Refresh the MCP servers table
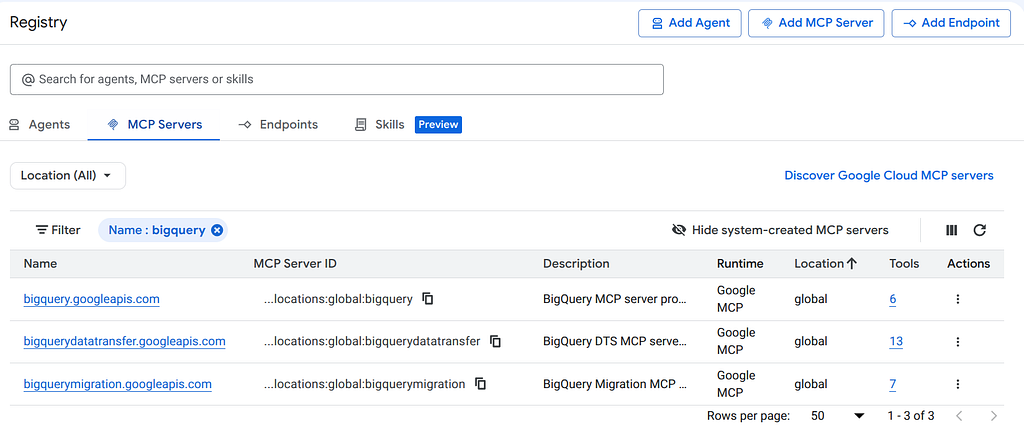The image size is (1024, 426). [980, 230]
